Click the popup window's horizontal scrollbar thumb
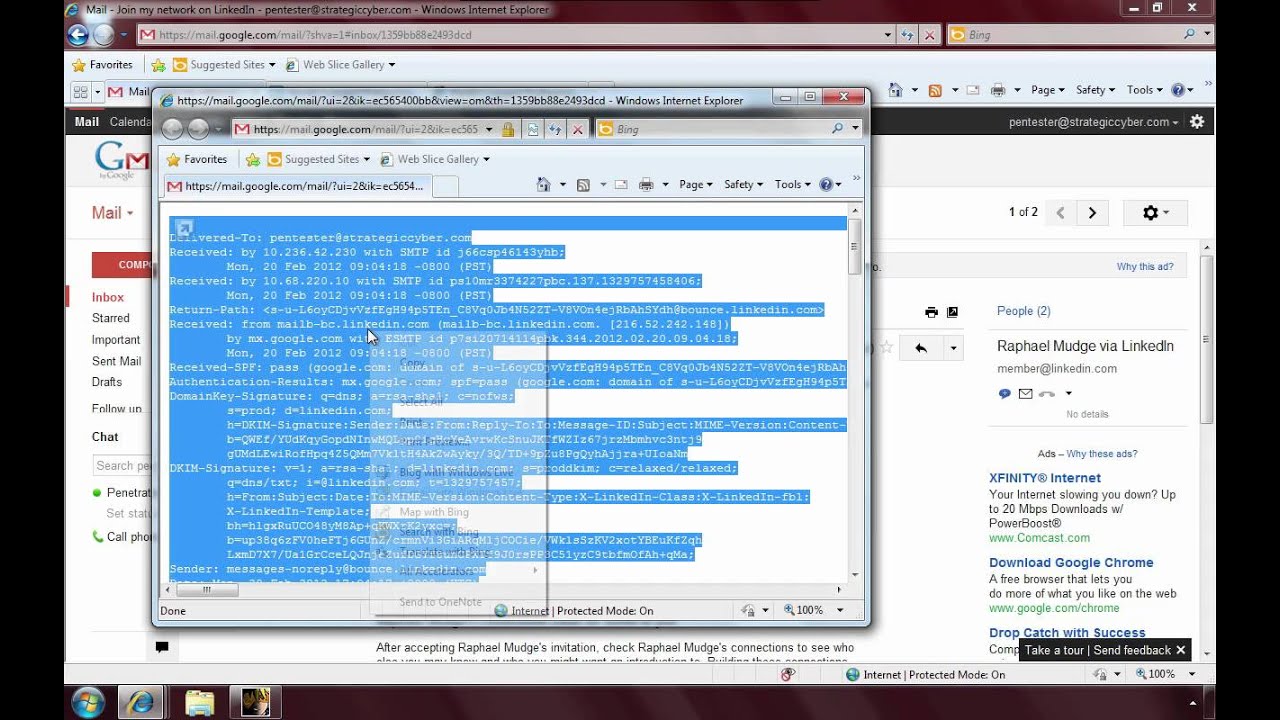This screenshot has height=720, width=1280. 207,590
